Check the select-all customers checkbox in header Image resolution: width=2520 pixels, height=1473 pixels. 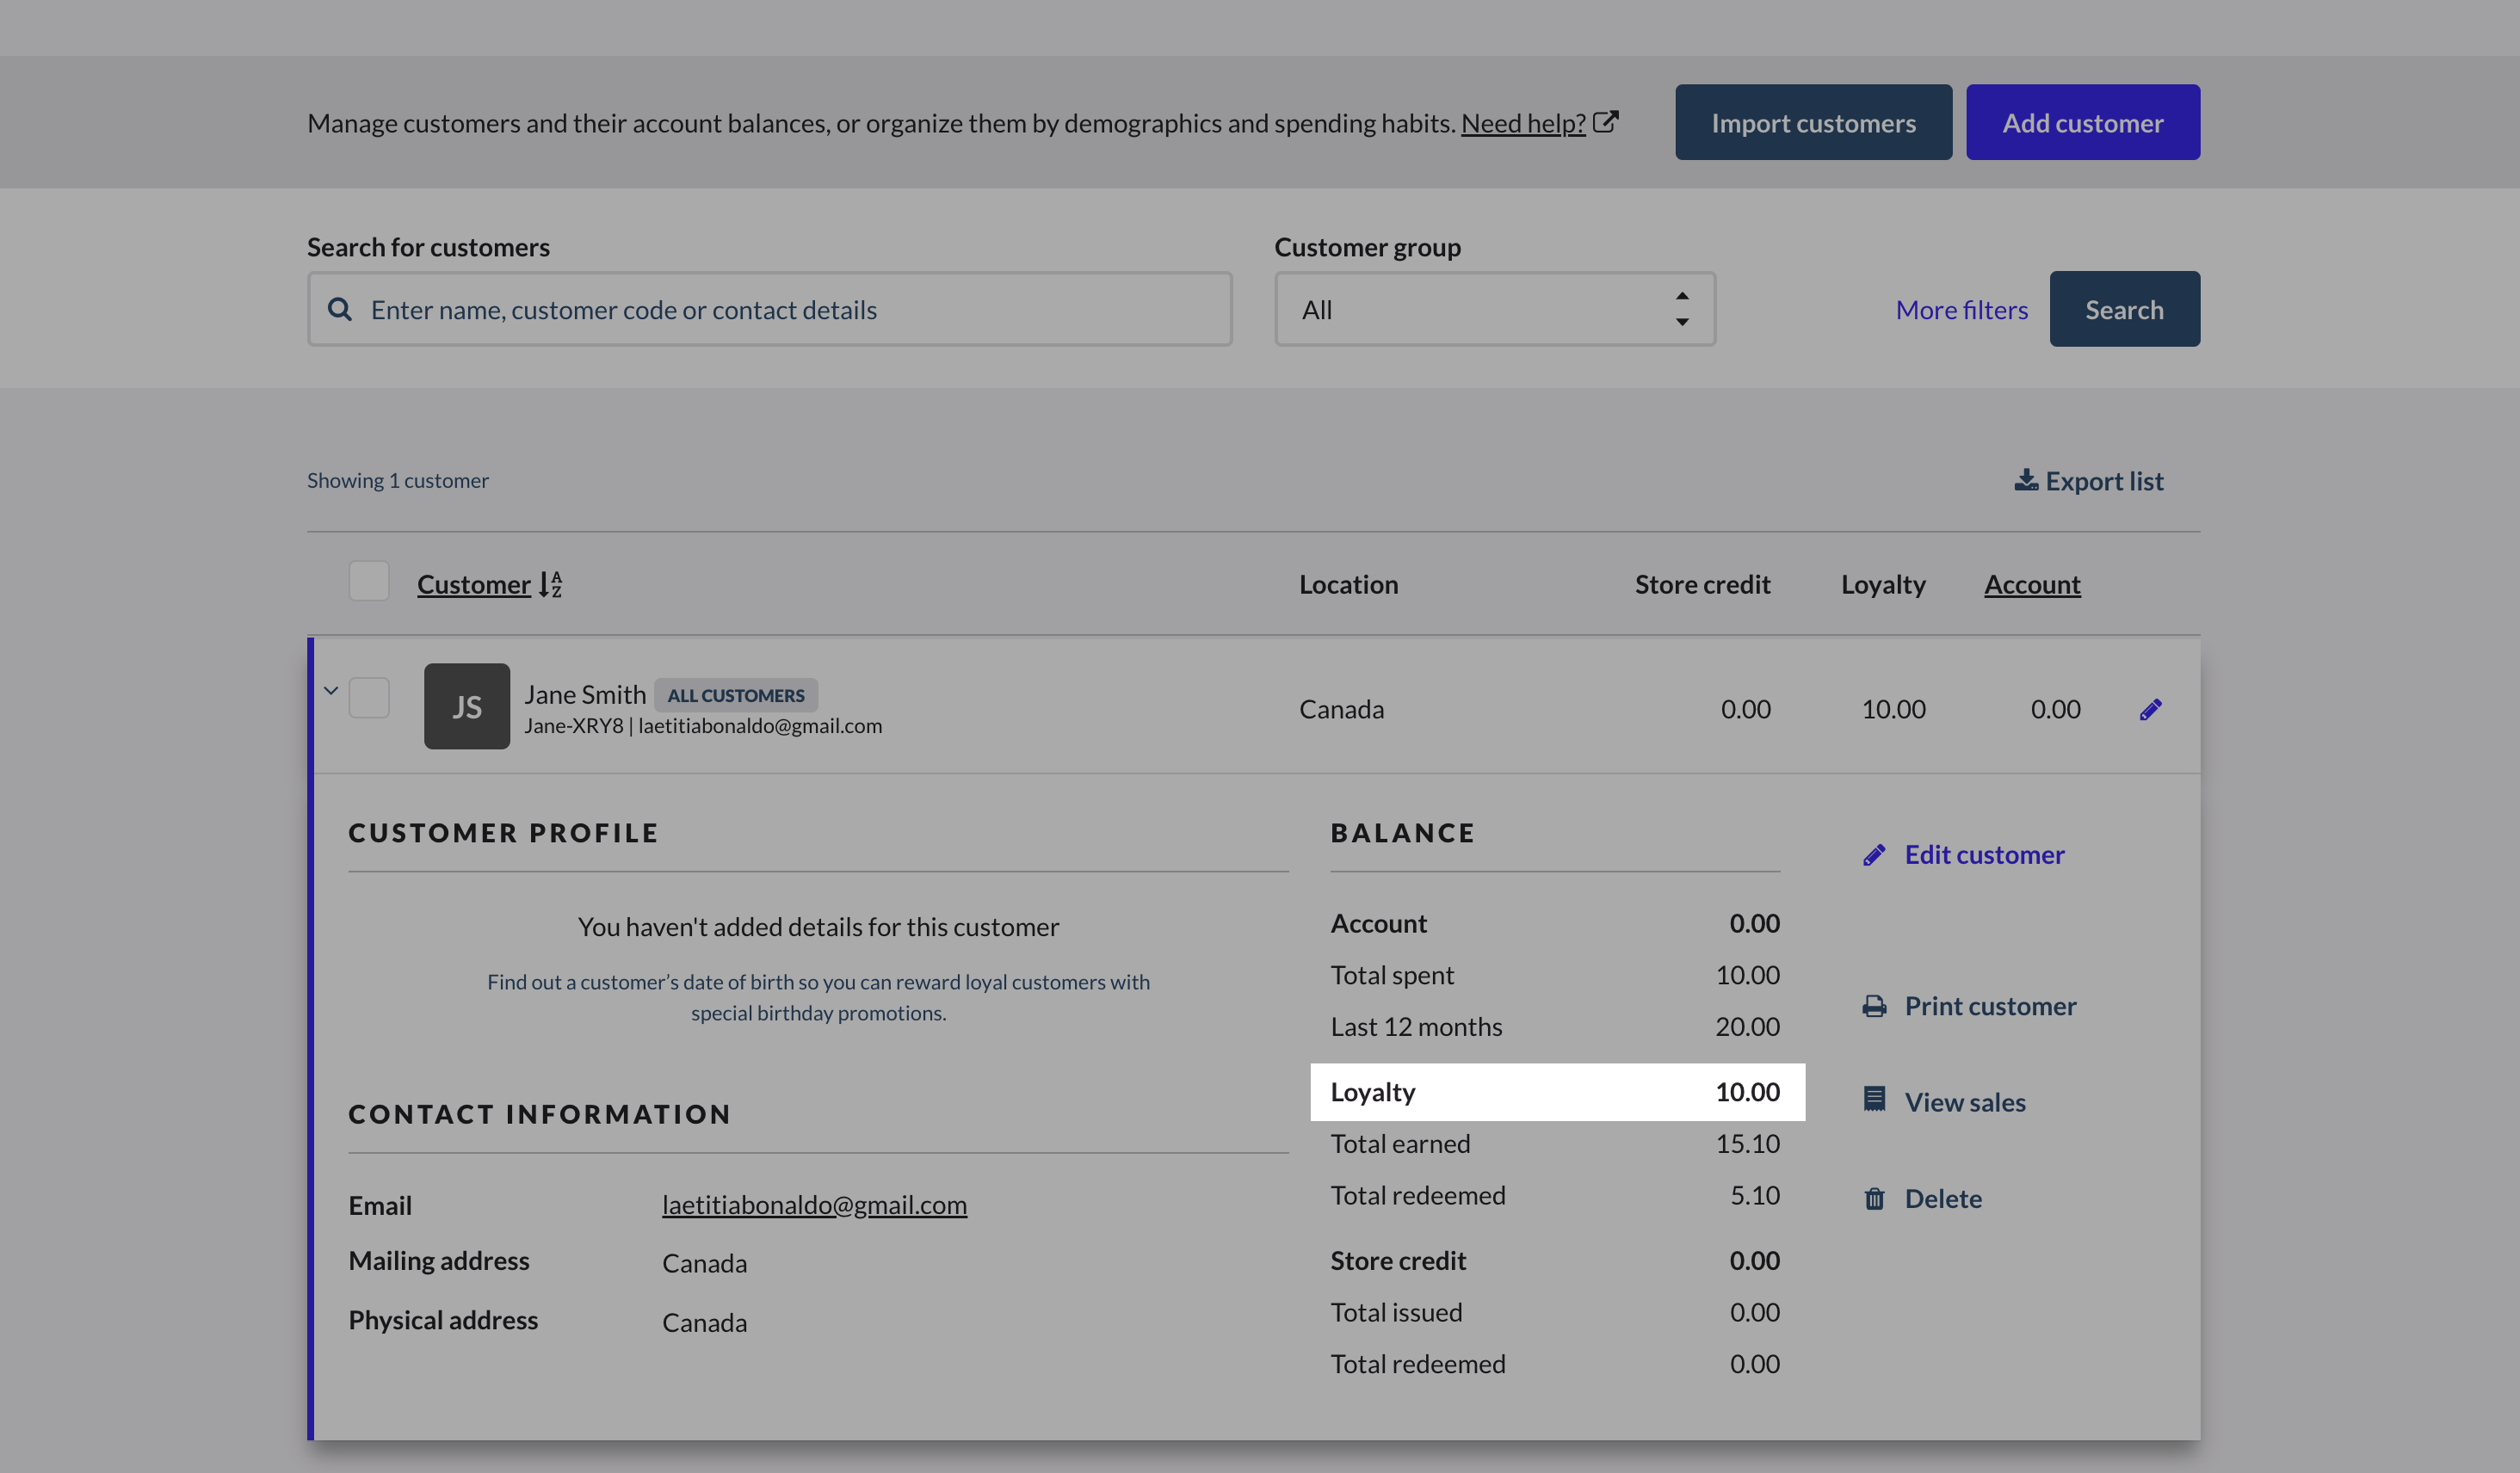pos(369,581)
